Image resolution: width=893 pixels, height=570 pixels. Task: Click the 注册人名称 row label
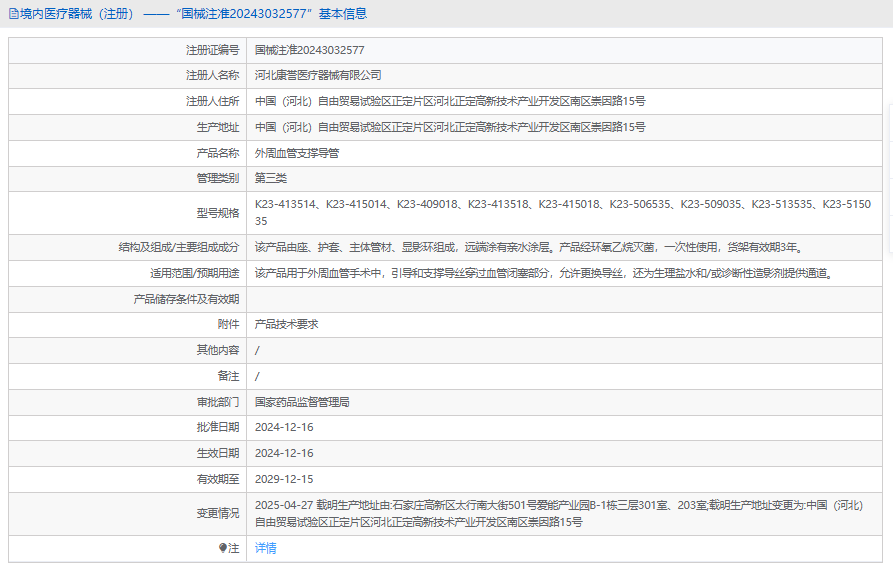coord(212,75)
